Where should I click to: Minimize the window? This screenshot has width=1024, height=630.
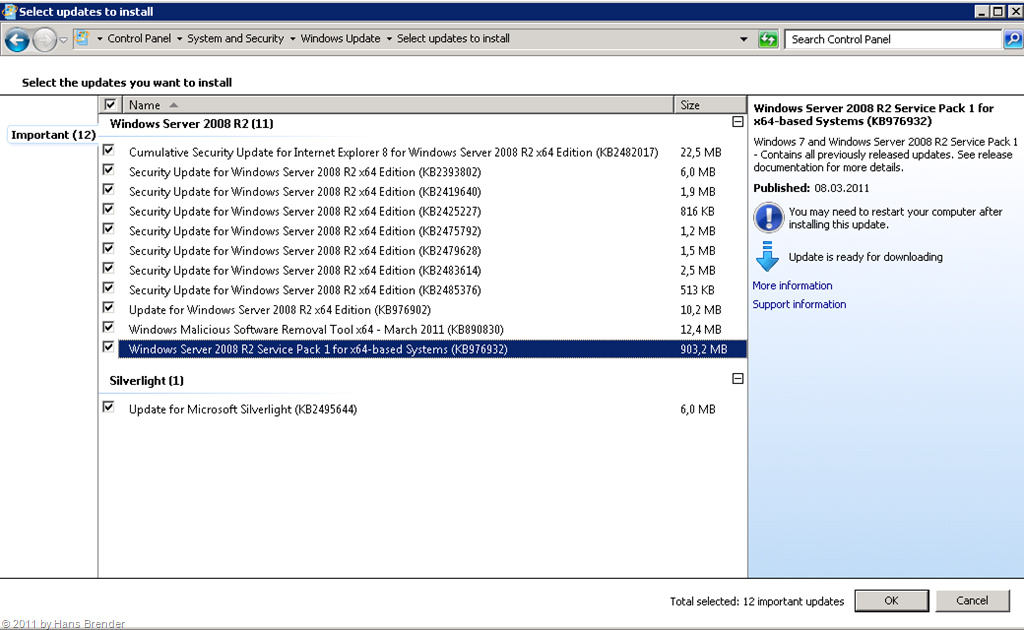pos(982,11)
